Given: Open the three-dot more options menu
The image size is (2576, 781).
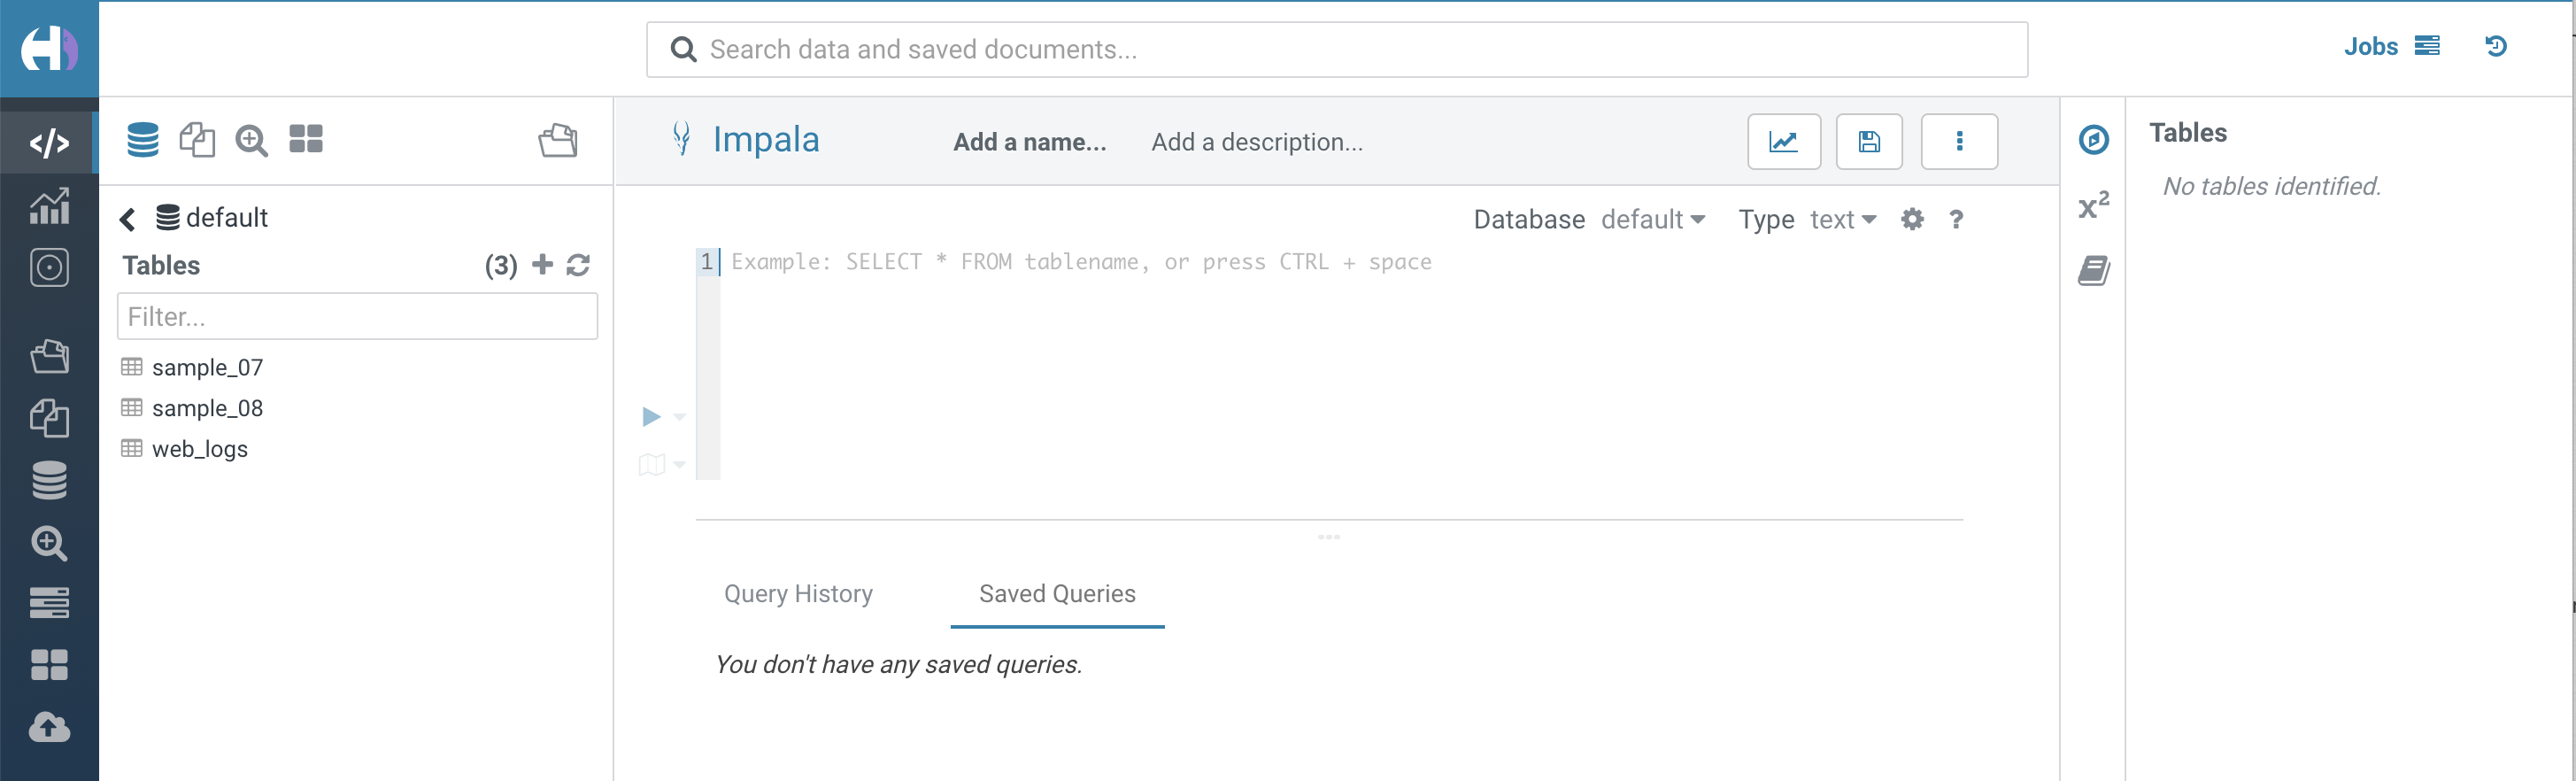Looking at the screenshot, I should [x=1959, y=142].
